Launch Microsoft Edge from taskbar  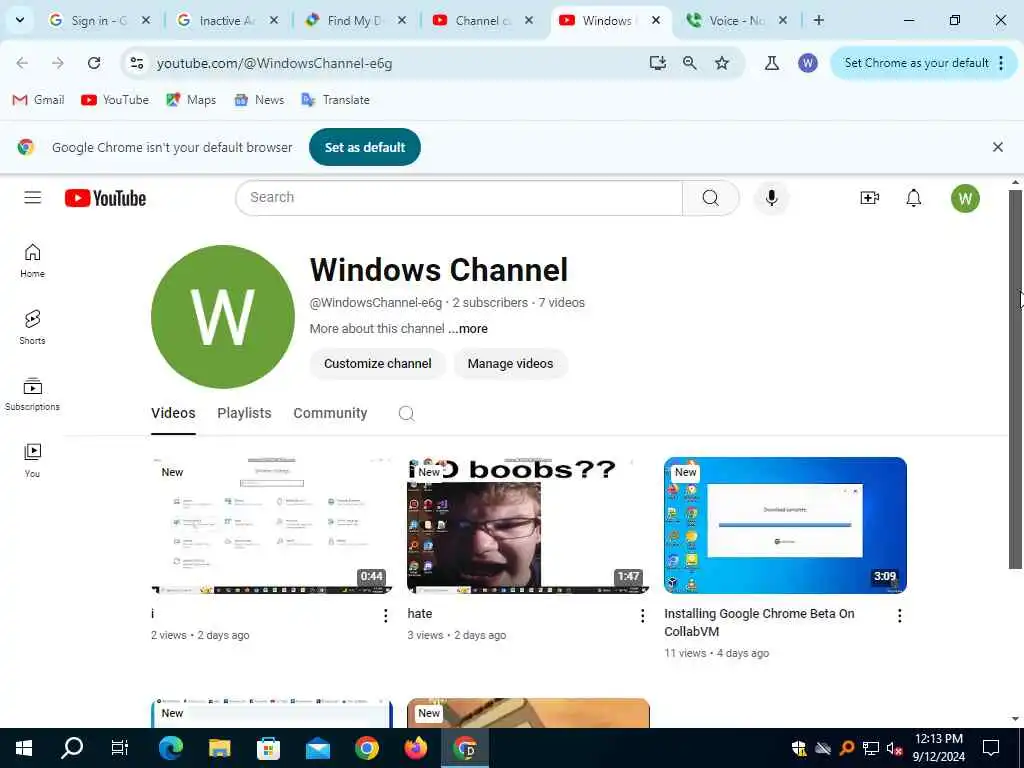point(170,748)
